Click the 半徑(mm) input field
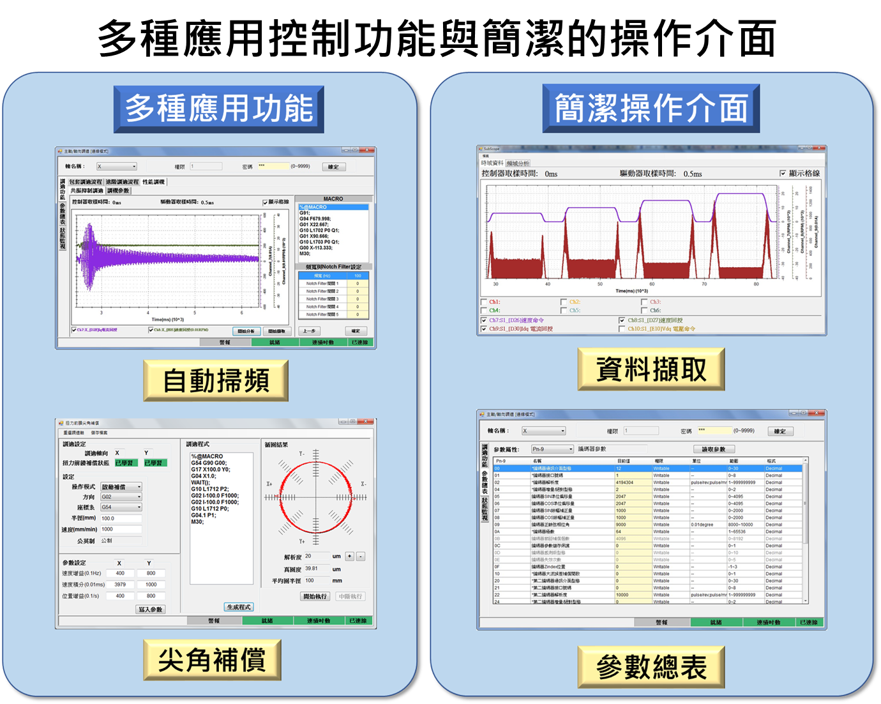 coord(120,518)
